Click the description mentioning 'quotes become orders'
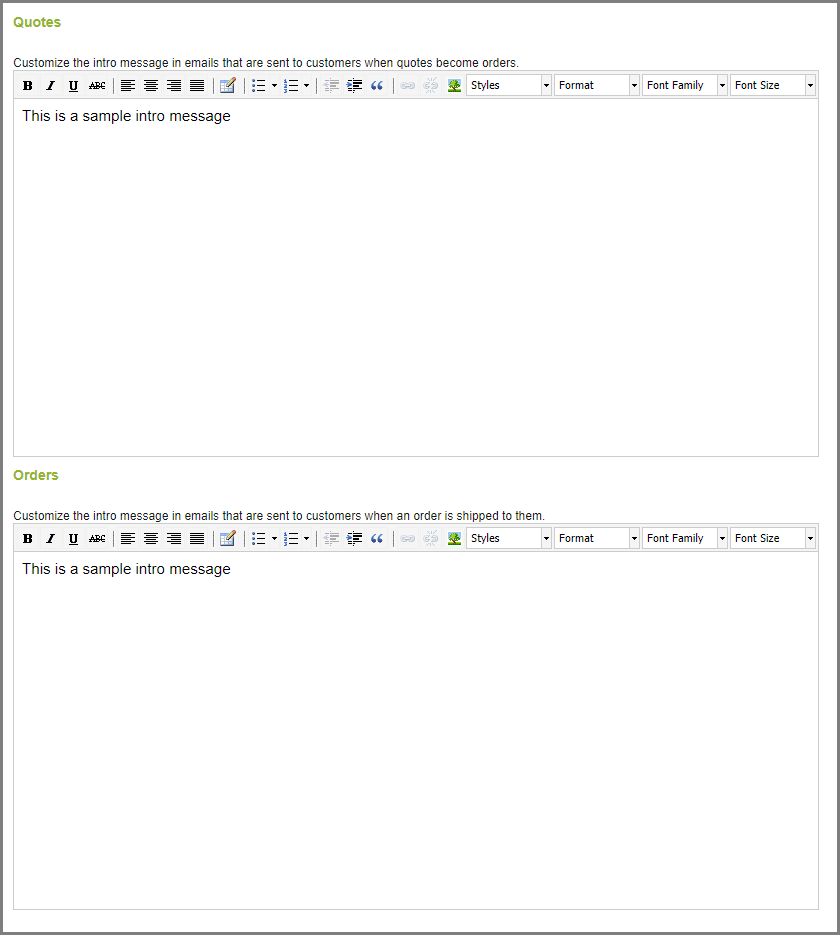Screen dimensions: 840x935 (266, 63)
